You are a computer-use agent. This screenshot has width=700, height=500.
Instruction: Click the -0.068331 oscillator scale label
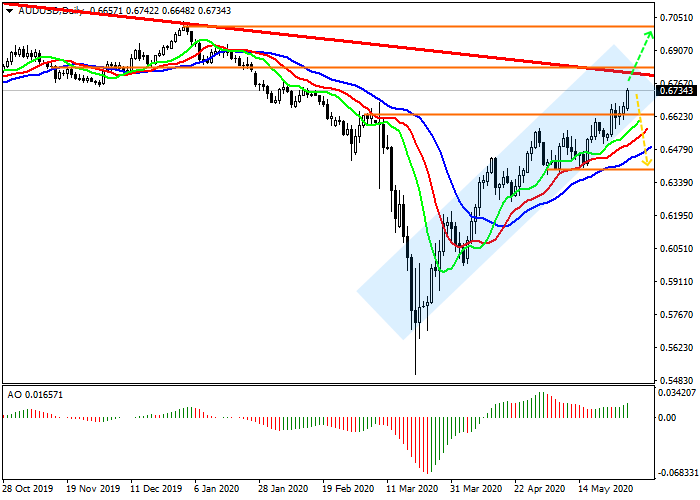click(x=678, y=471)
